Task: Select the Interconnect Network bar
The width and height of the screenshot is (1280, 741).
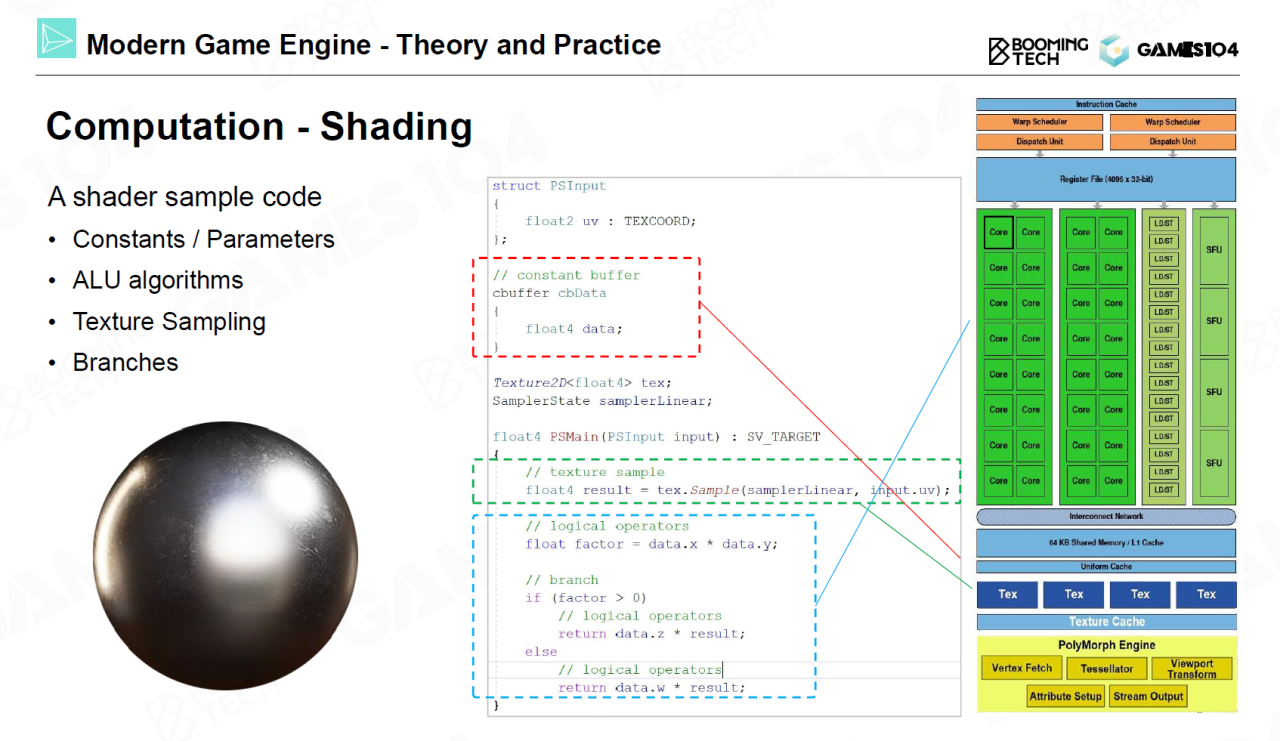Action: tap(1106, 517)
